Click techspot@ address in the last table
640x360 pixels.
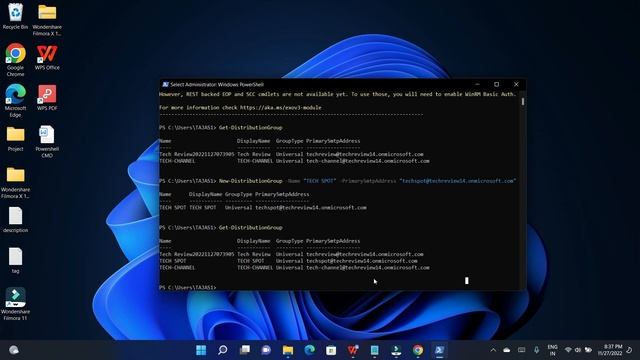362,261
